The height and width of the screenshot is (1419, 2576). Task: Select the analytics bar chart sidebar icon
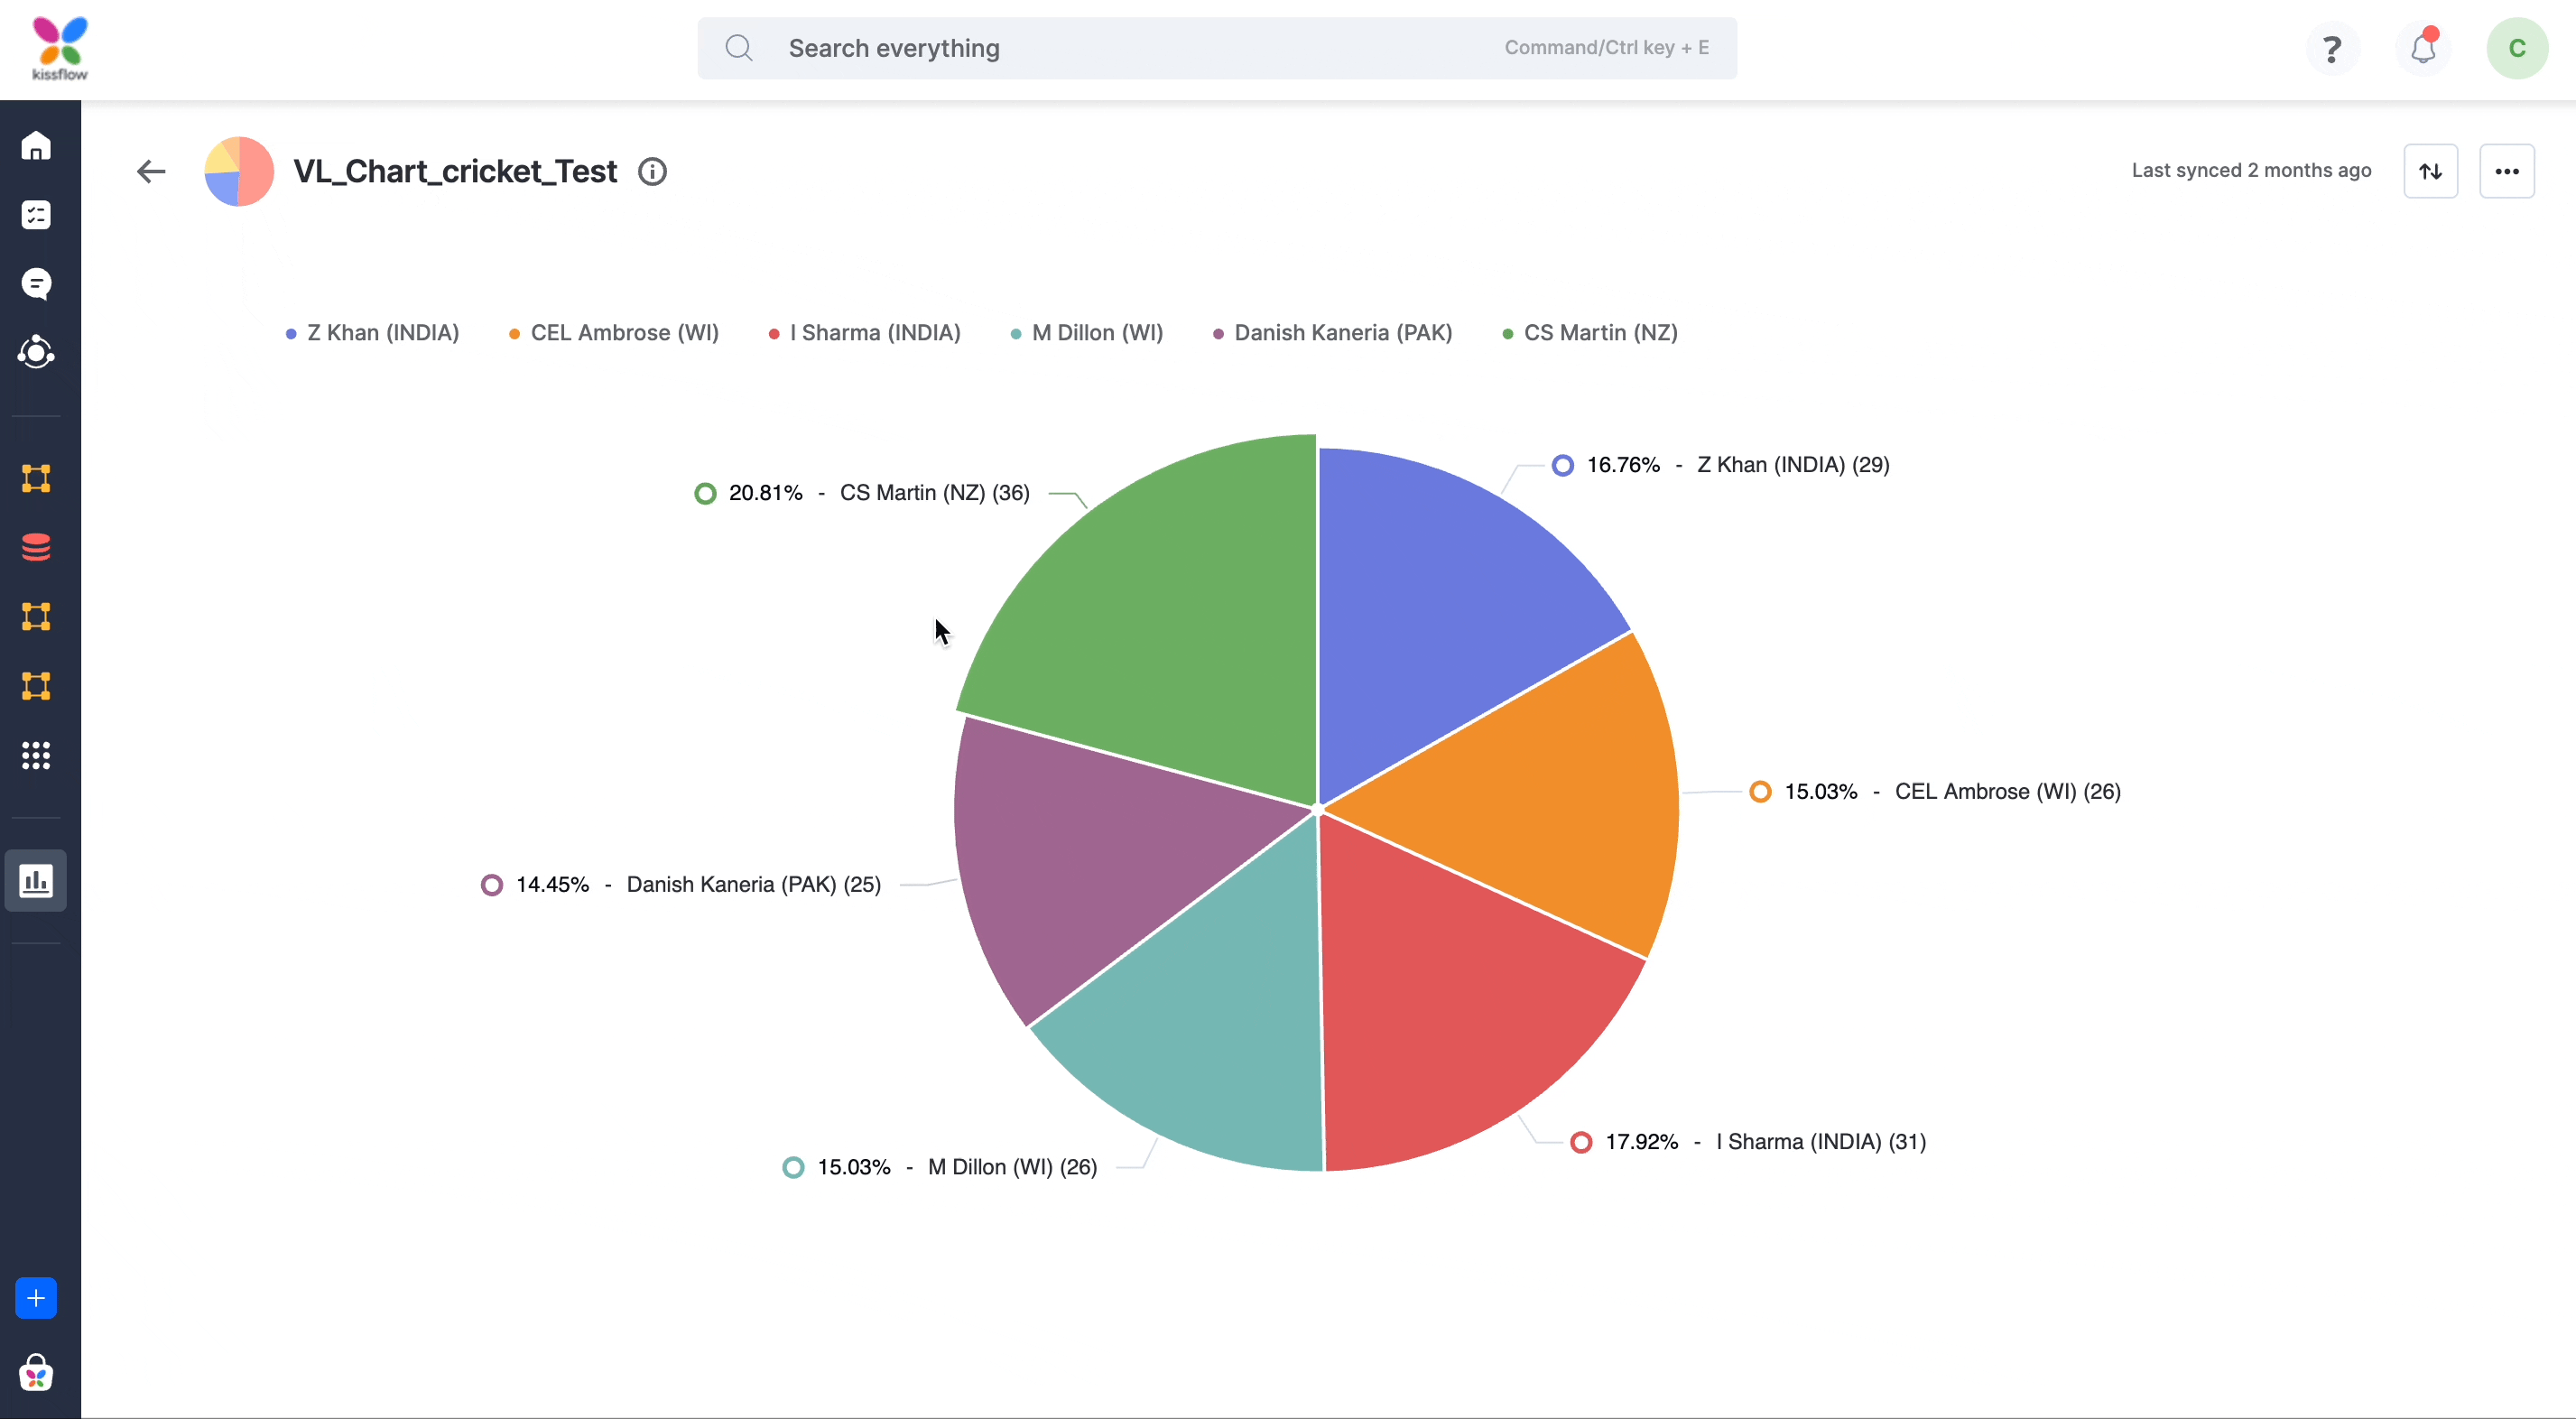[36, 880]
